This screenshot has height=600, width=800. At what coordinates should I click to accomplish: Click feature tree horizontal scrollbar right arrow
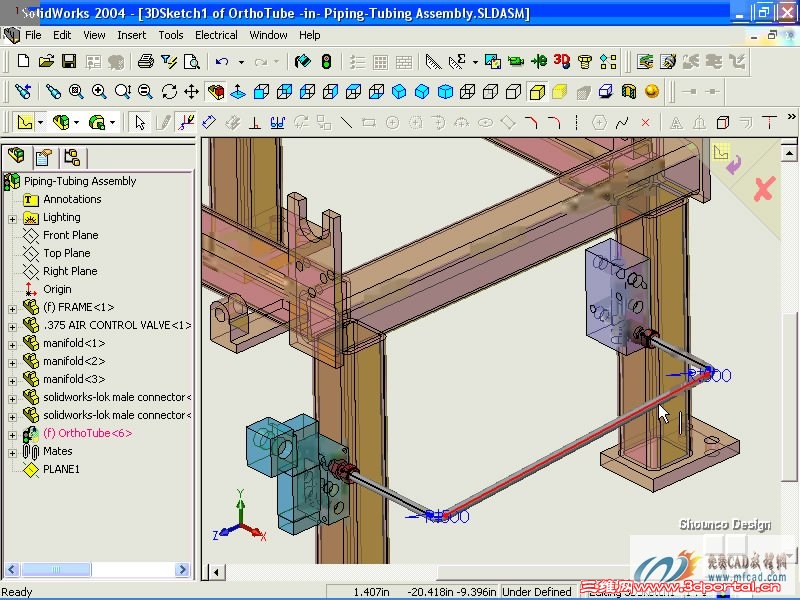pos(182,569)
